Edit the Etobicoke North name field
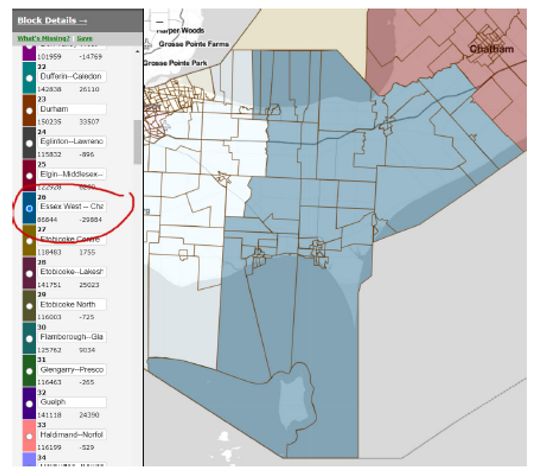Image resolution: width=547 pixels, height=475 pixels. pos(72,304)
